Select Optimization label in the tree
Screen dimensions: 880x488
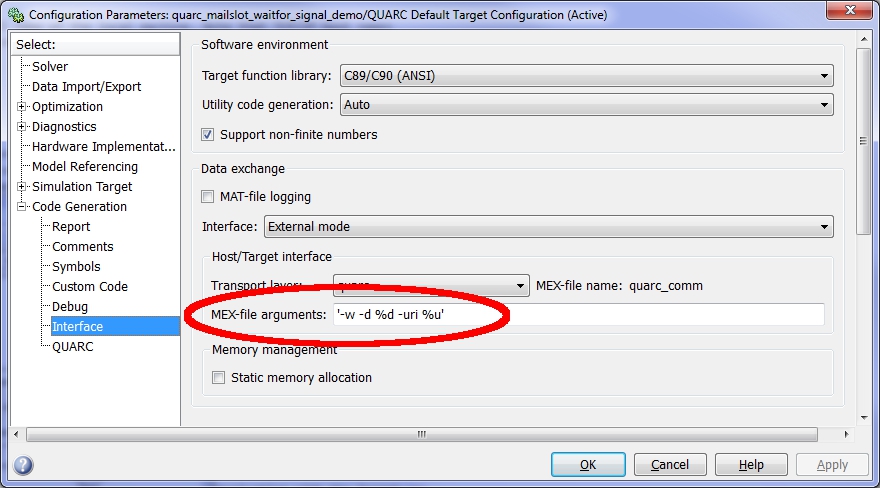click(67, 107)
